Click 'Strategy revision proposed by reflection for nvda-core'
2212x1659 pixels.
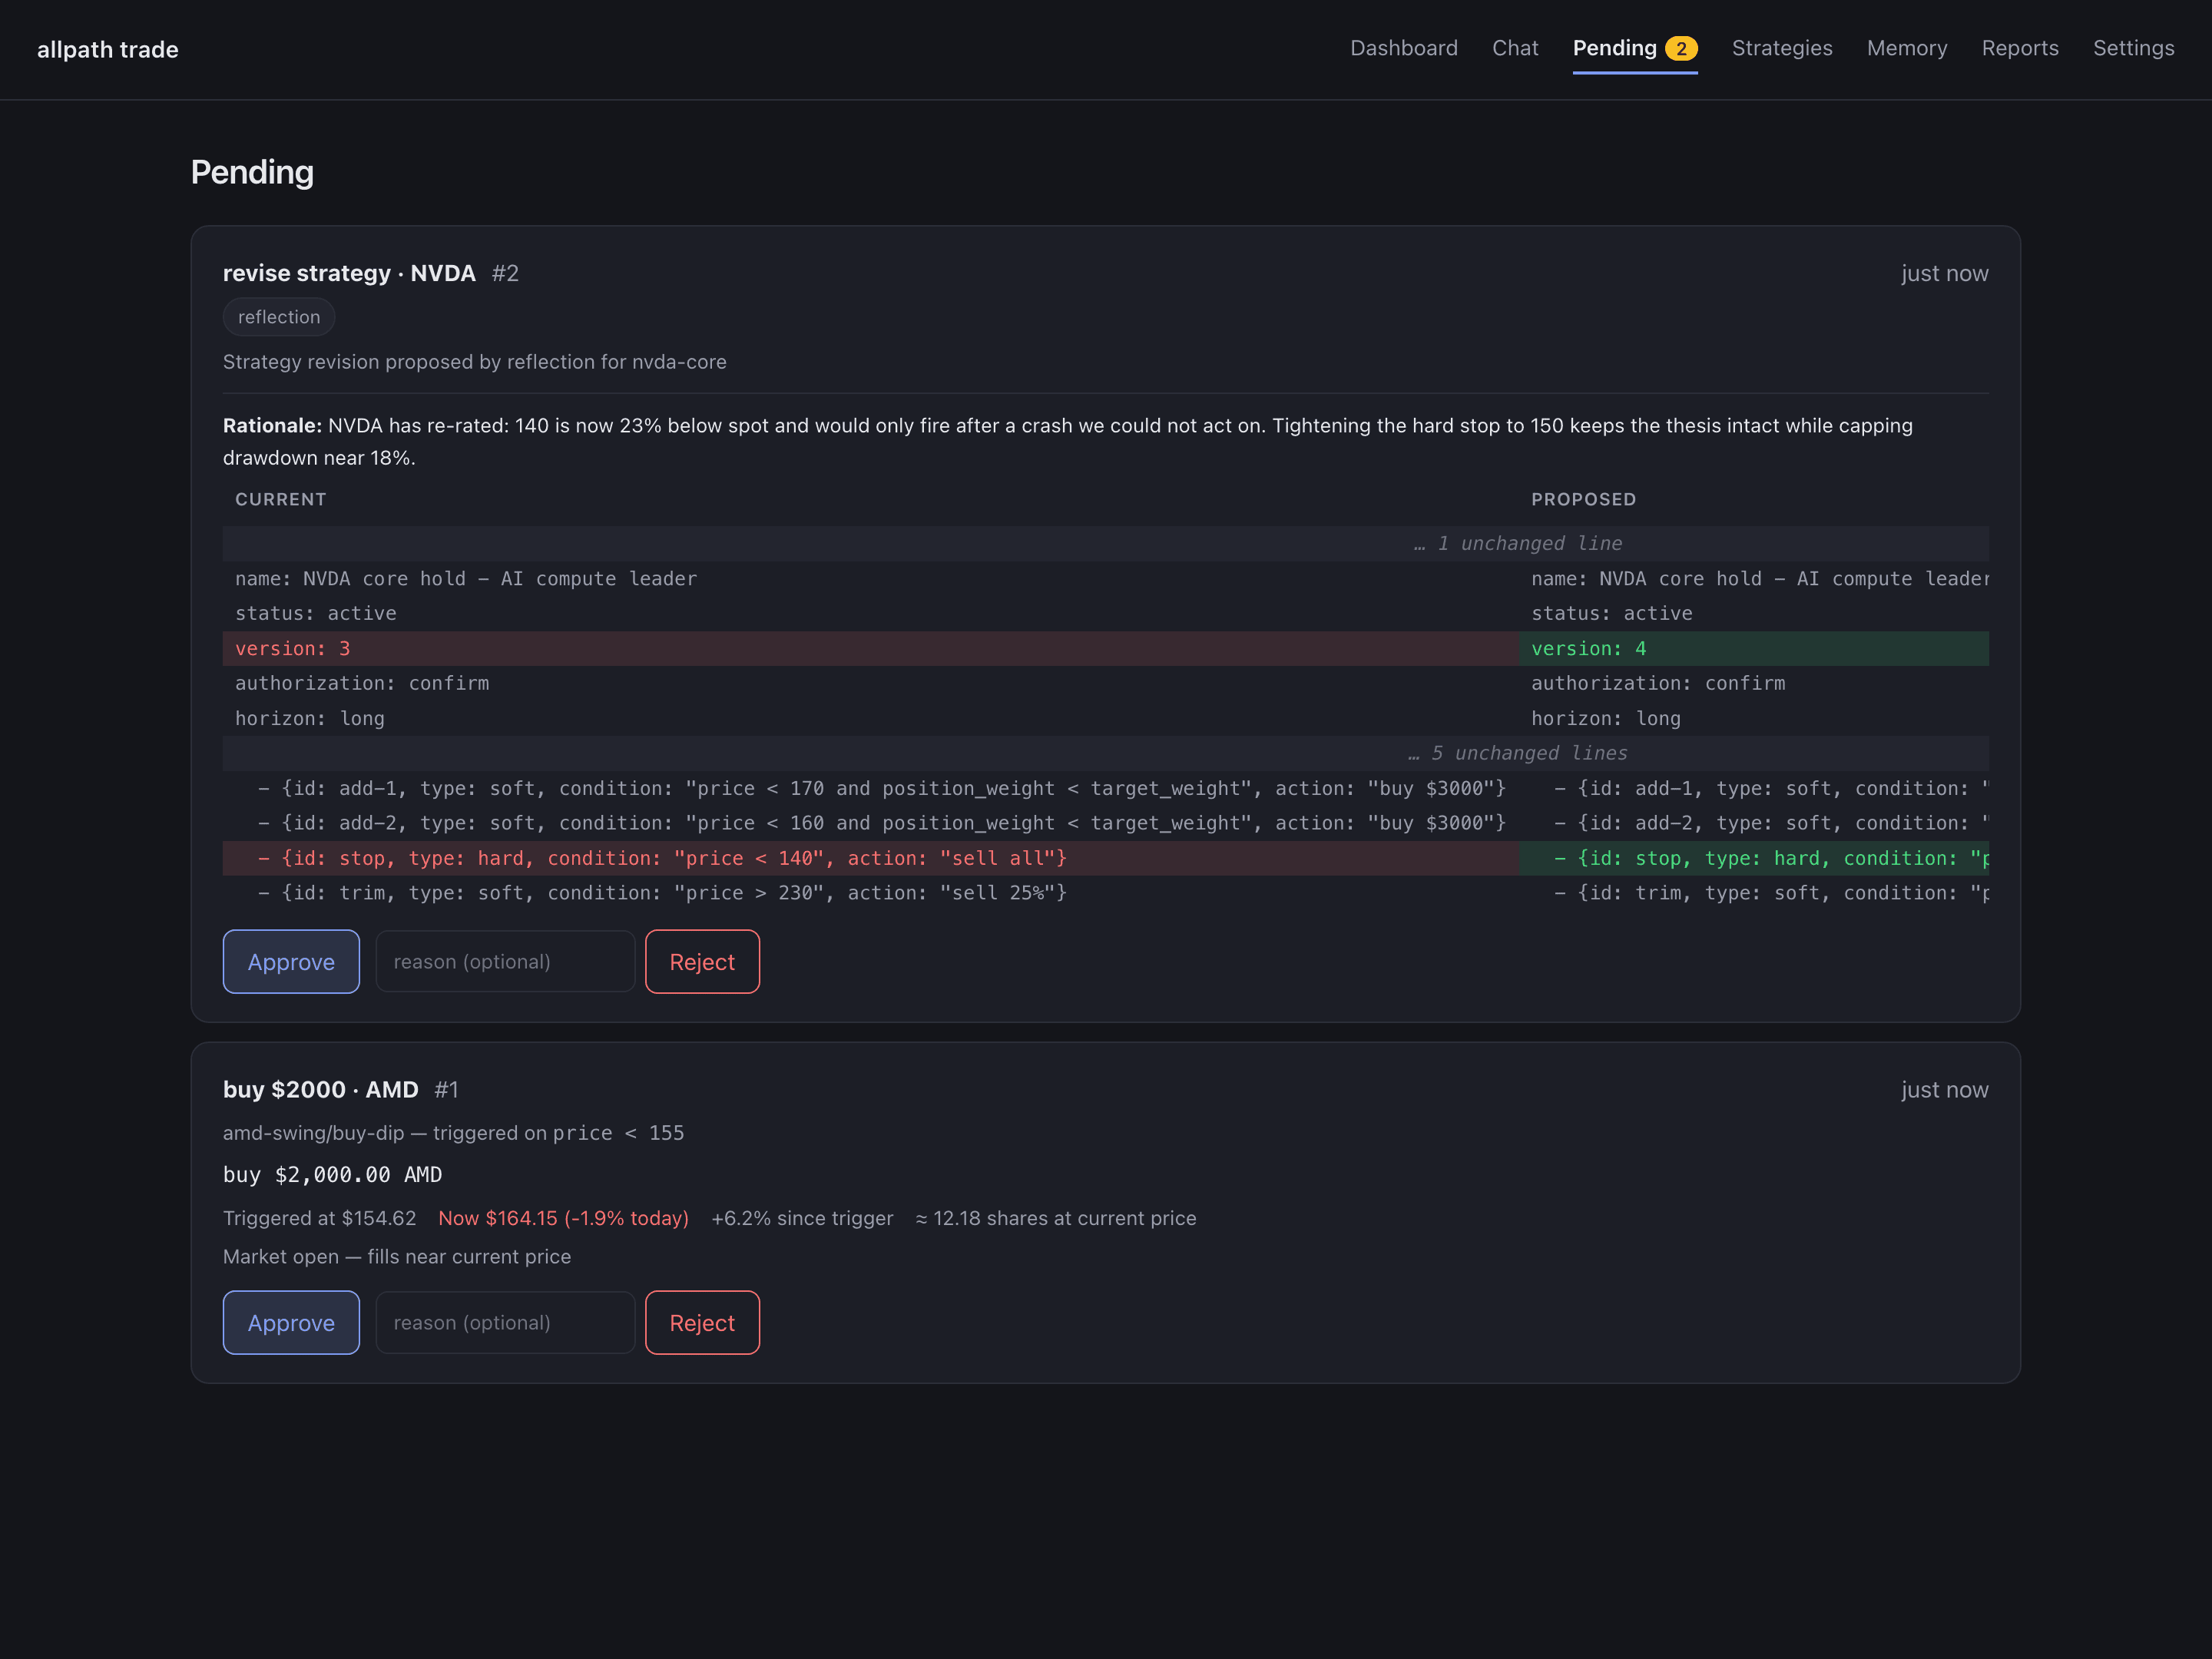click(474, 362)
